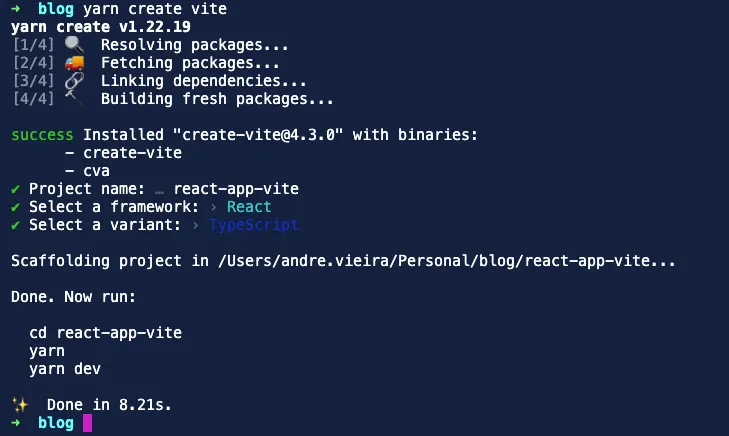729x436 pixels.
Task: Click the chevron before the TypeScript answer
Action: 197,225
